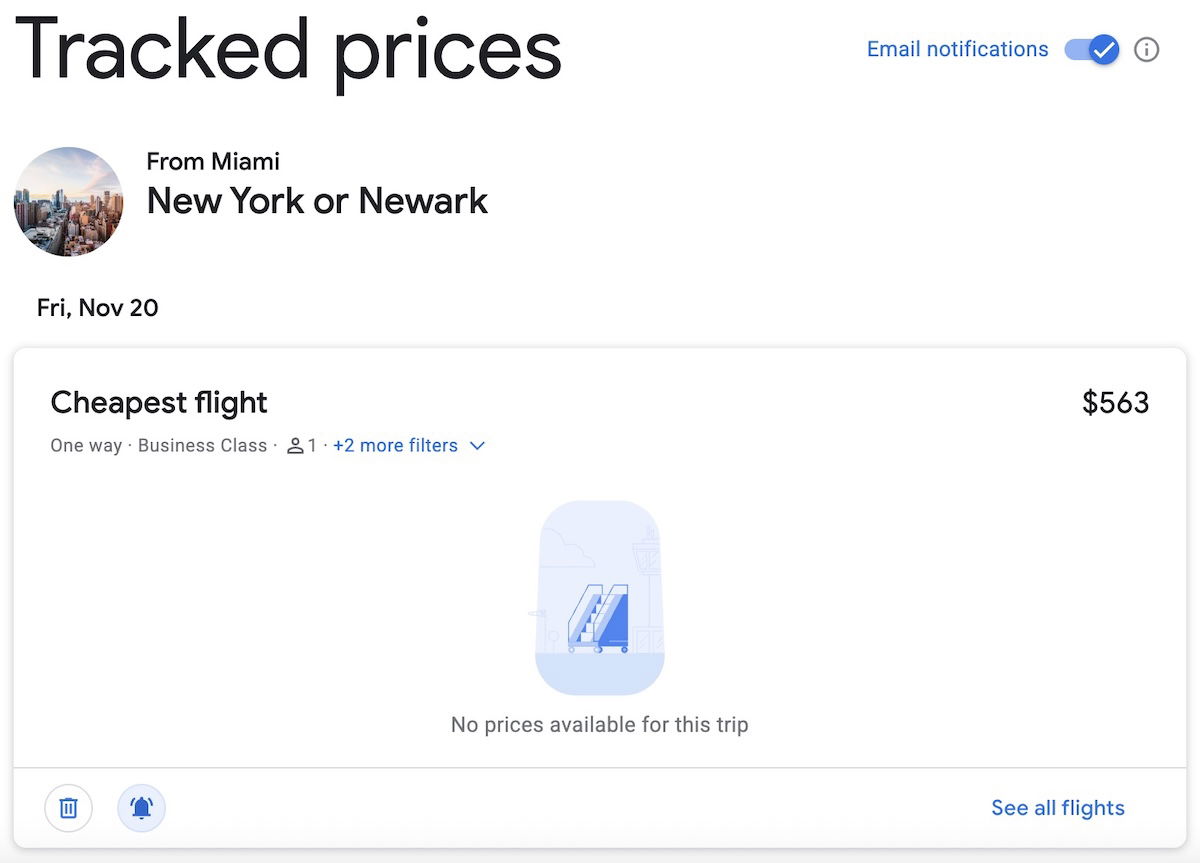Click the From Miami origin text
This screenshot has width=1200, height=863.
[x=213, y=161]
